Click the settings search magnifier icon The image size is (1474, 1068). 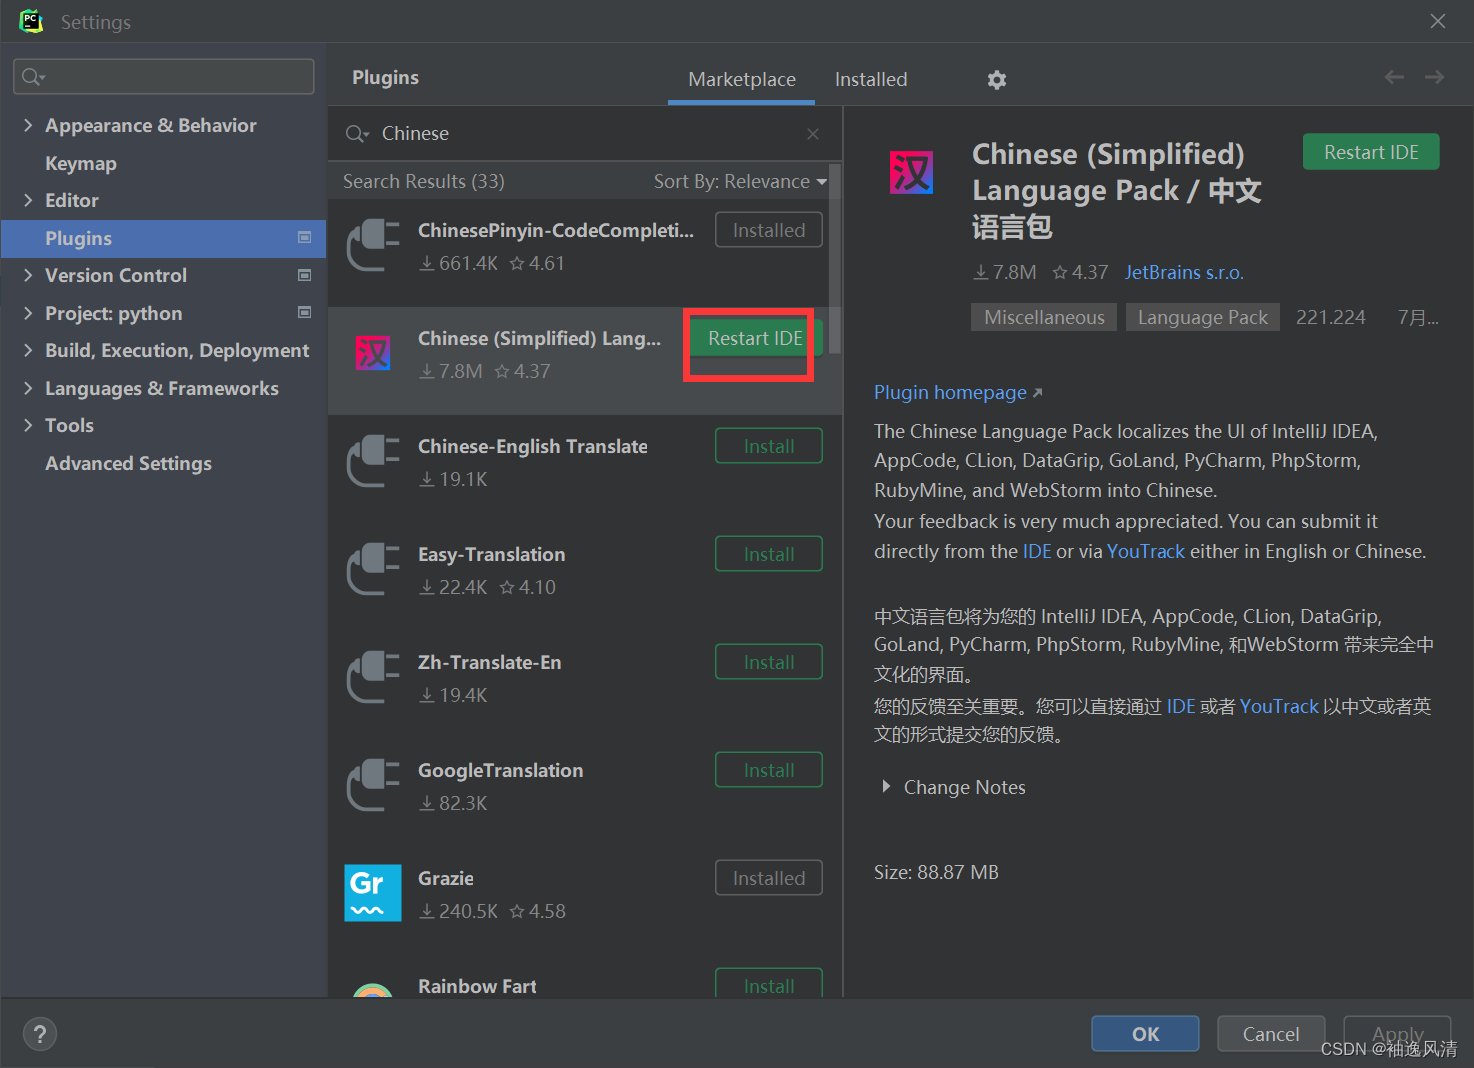point(34,77)
